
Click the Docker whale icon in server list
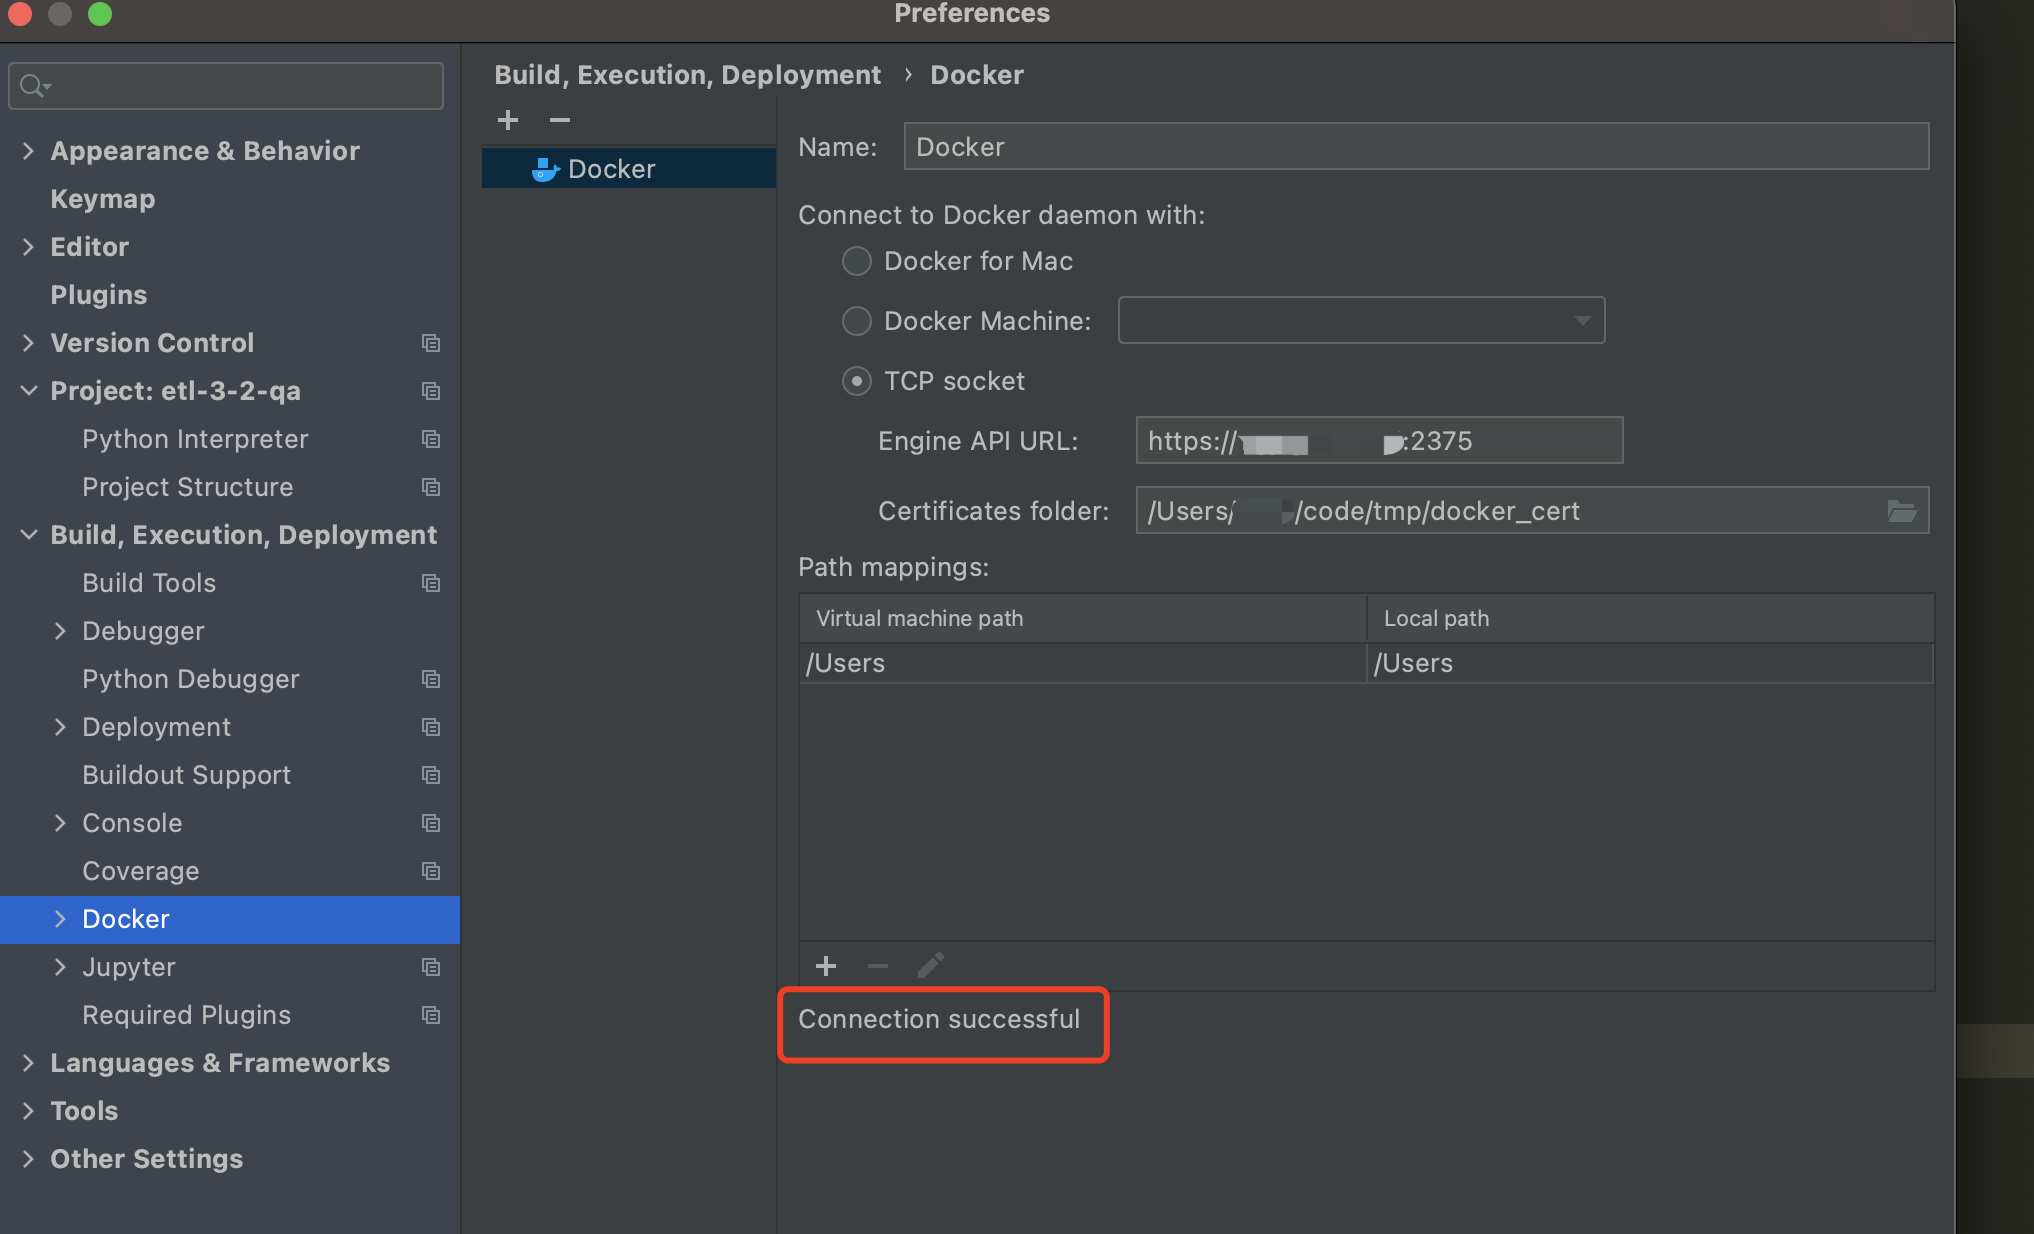pyautogui.click(x=545, y=169)
